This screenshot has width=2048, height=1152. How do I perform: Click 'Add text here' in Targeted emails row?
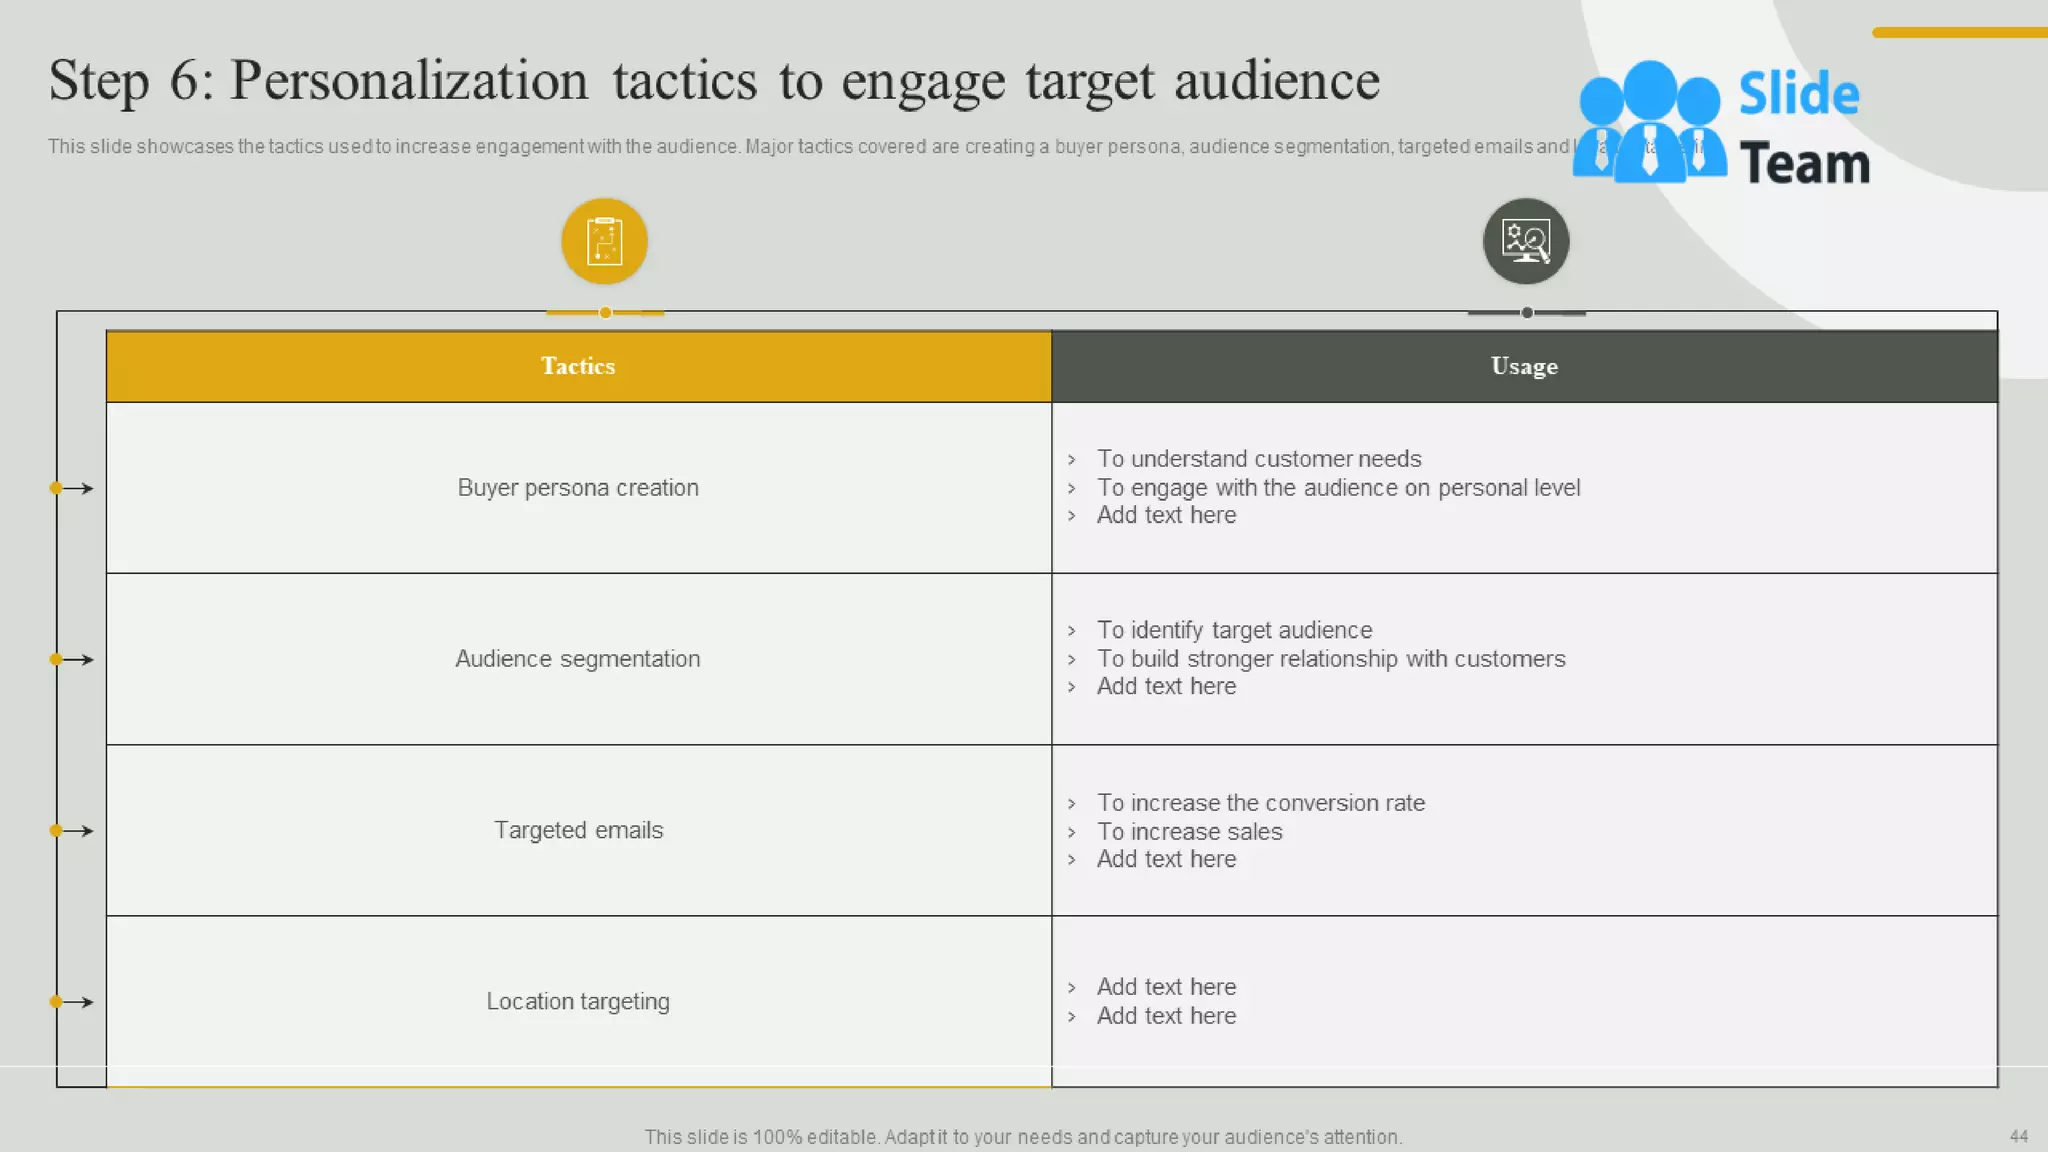point(1166,859)
